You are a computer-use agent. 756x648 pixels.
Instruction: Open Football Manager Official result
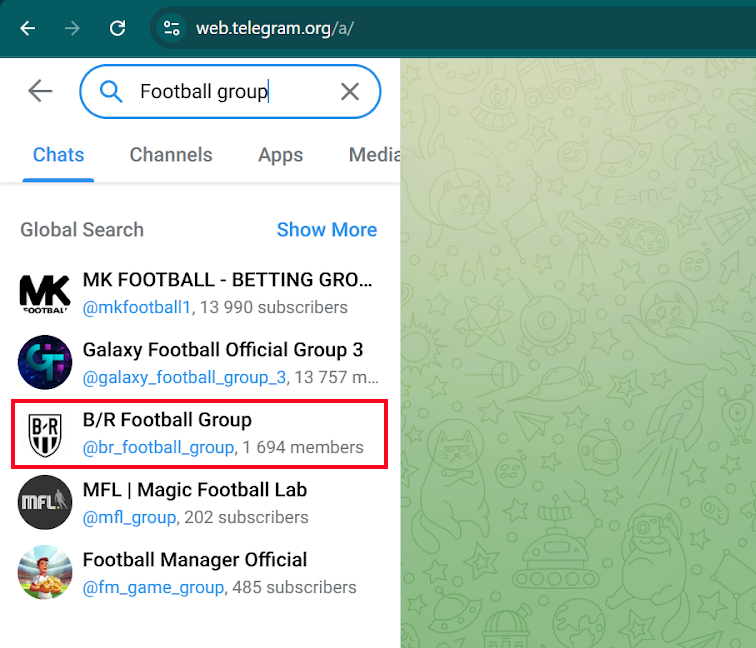(x=200, y=573)
